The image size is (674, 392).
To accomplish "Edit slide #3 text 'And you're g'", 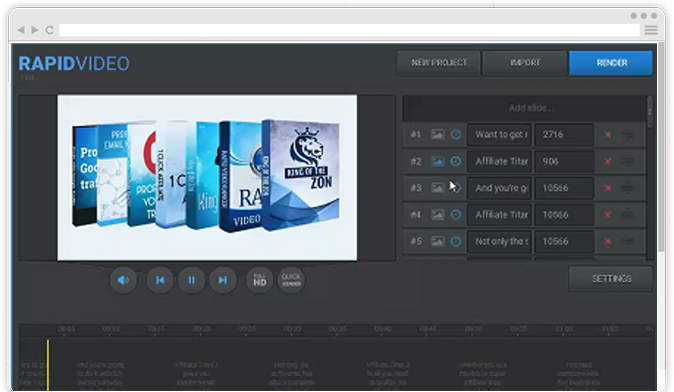I will click(499, 188).
